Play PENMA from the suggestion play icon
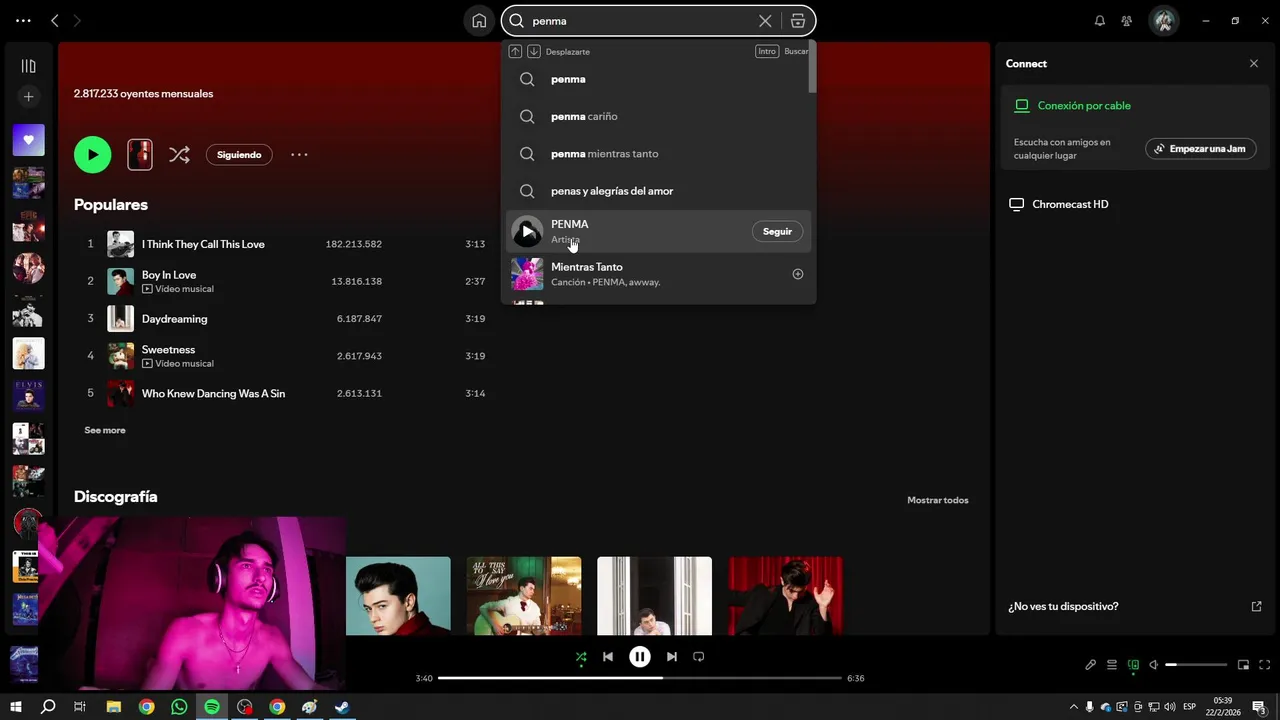1280x720 pixels. (527, 232)
